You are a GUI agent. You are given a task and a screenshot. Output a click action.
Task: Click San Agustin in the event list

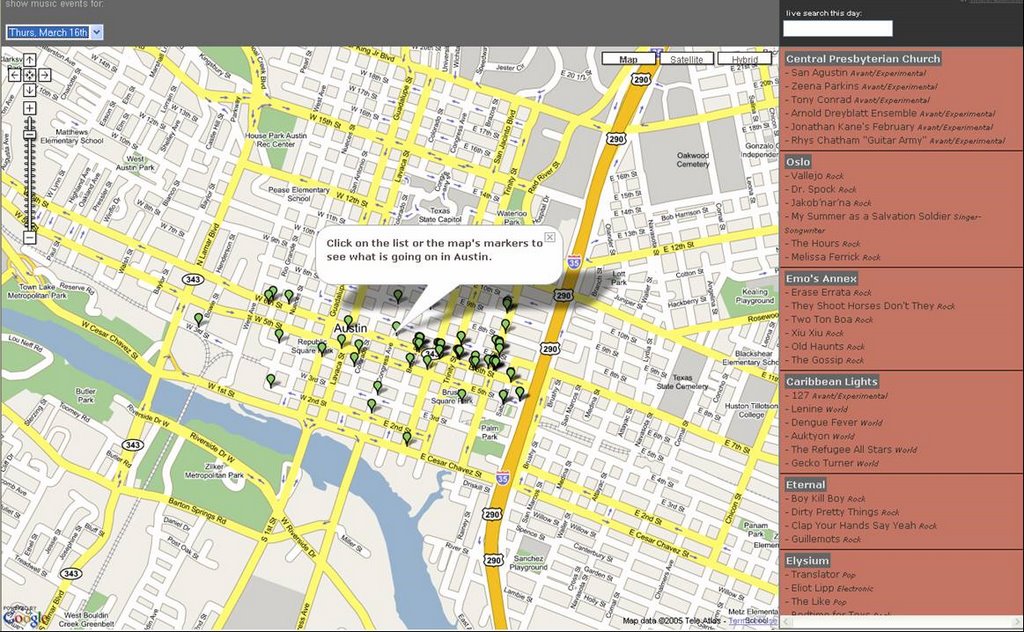(819, 72)
